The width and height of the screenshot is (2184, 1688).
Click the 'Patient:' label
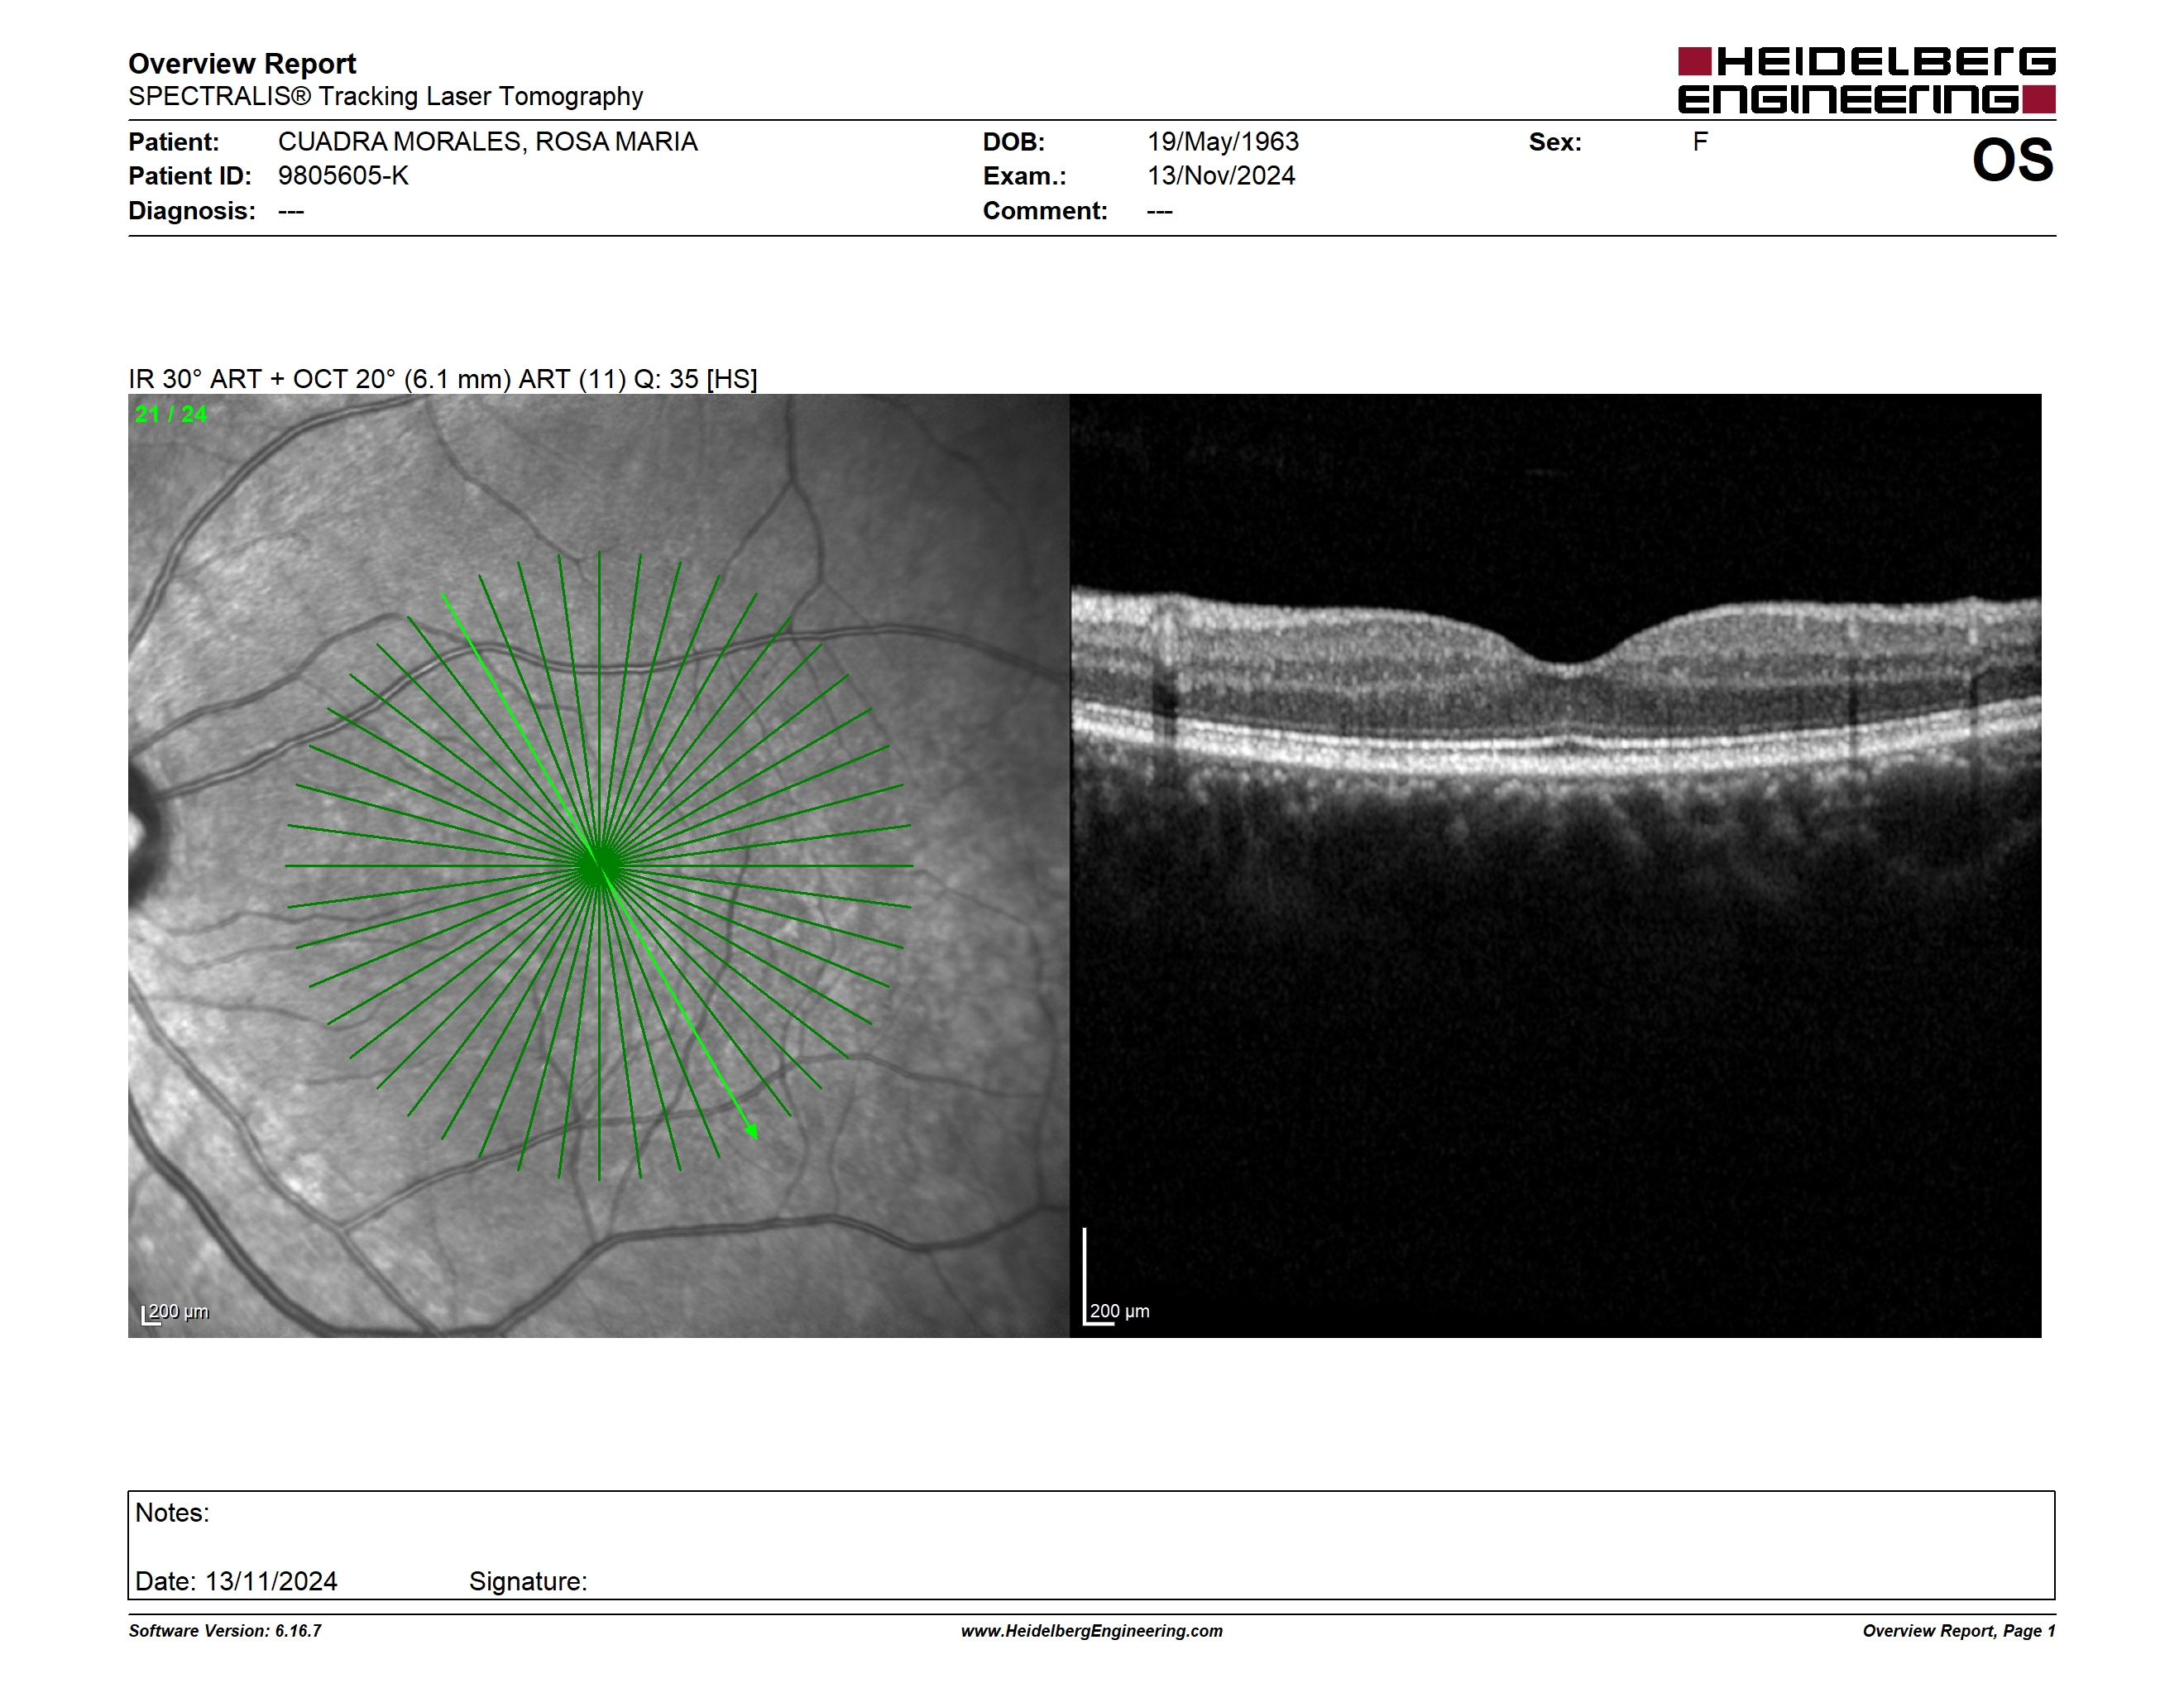173,142
